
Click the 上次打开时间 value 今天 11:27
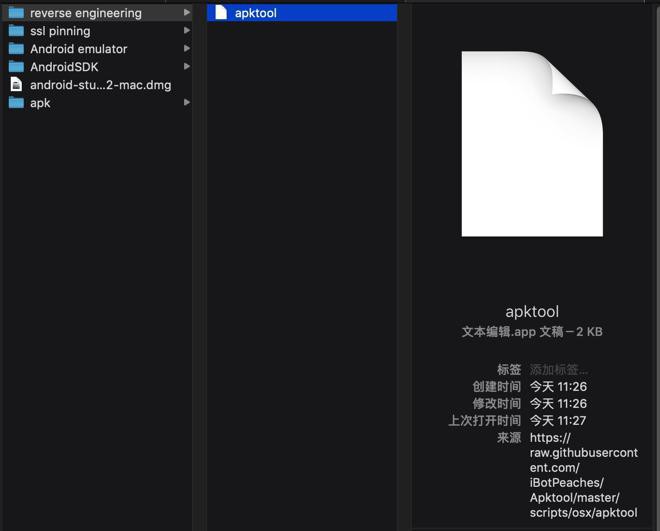558,420
